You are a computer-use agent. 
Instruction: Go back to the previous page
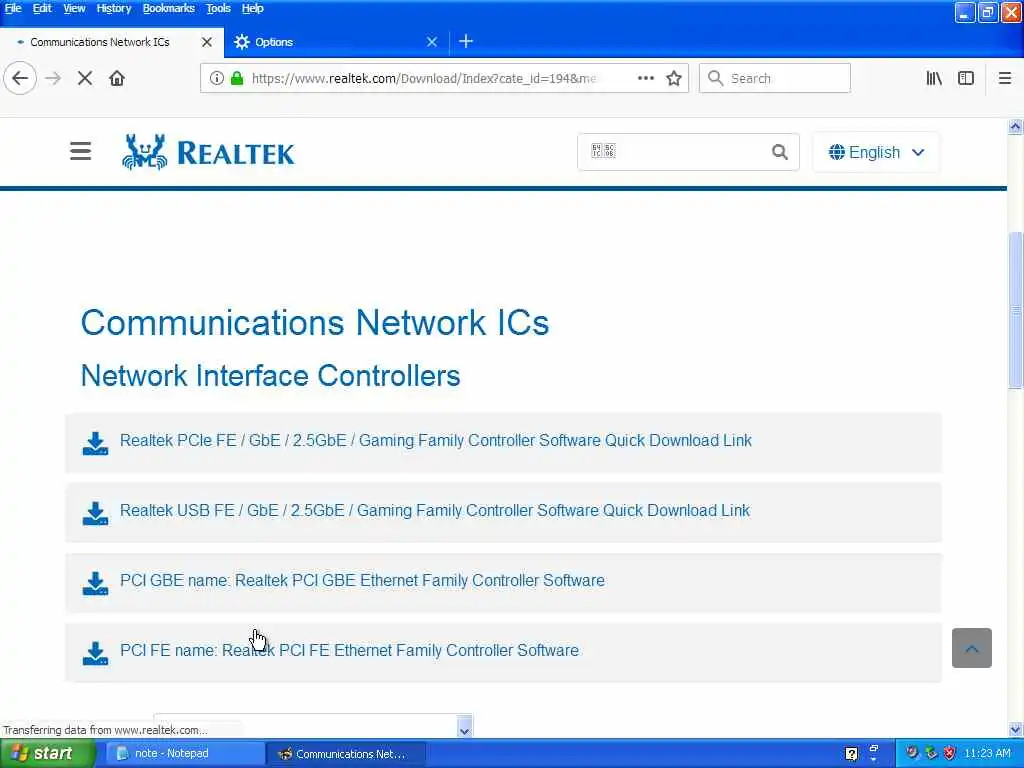click(x=20, y=78)
